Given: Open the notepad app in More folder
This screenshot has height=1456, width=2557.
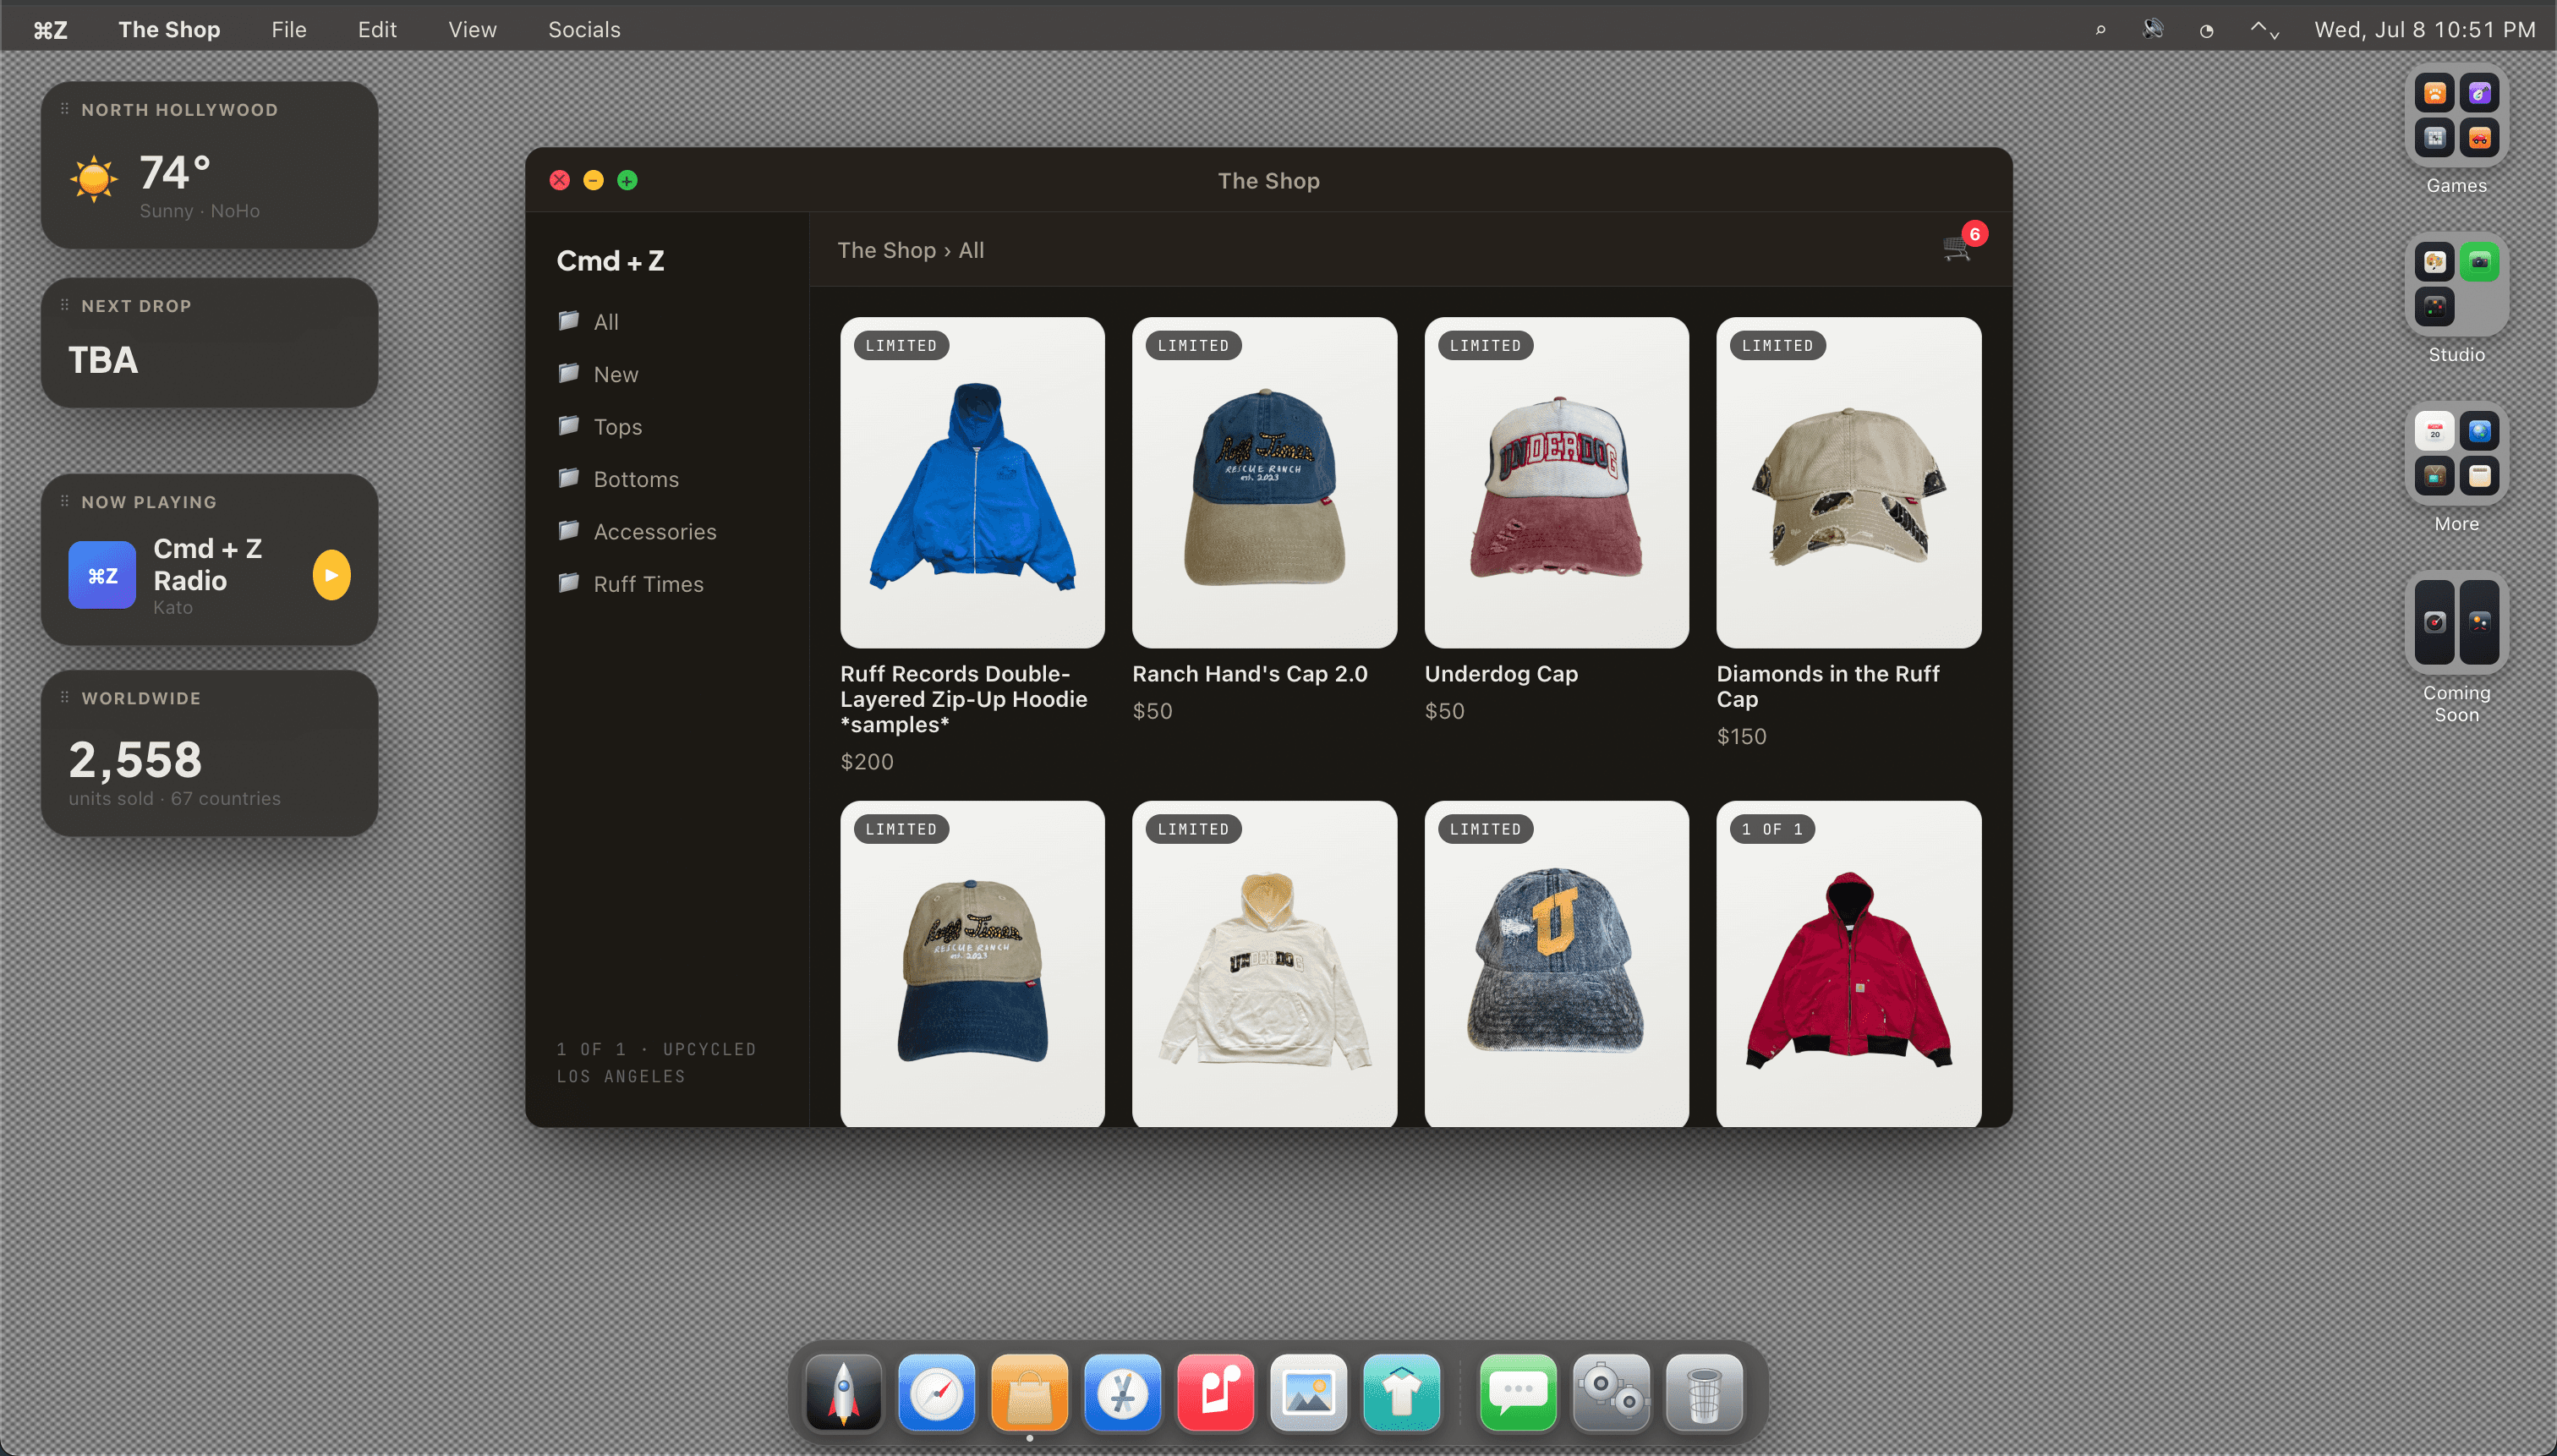Looking at the screenshot, I should [x=2479, y=476].
